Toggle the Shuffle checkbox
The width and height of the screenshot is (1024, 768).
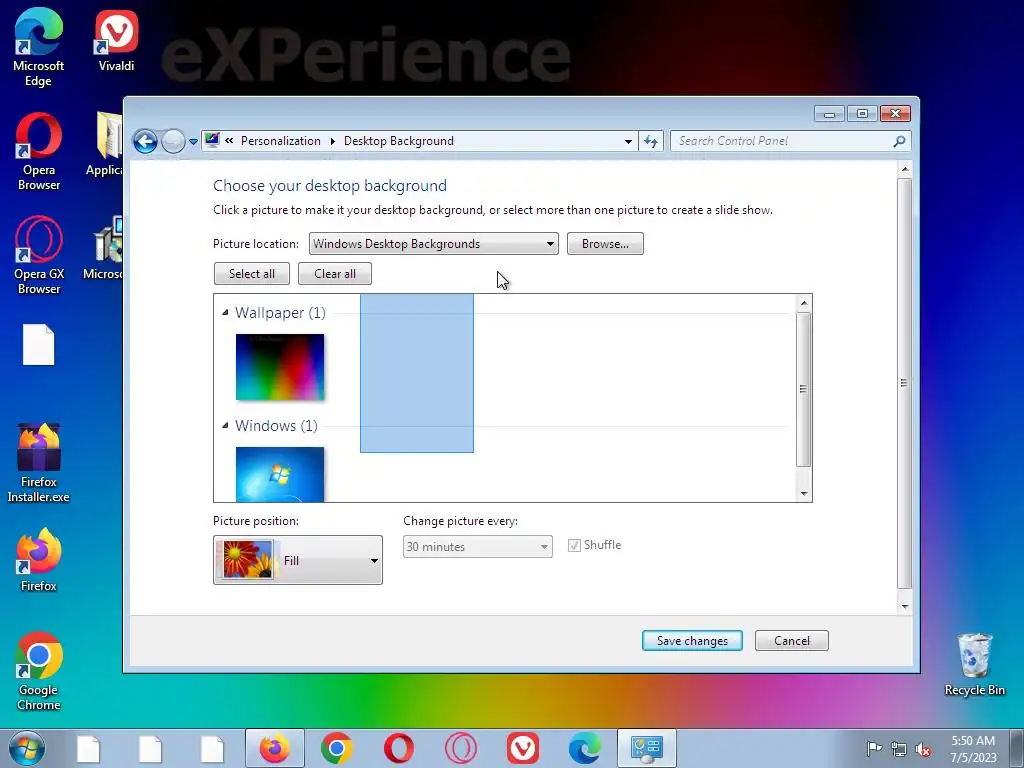[574, 545]
